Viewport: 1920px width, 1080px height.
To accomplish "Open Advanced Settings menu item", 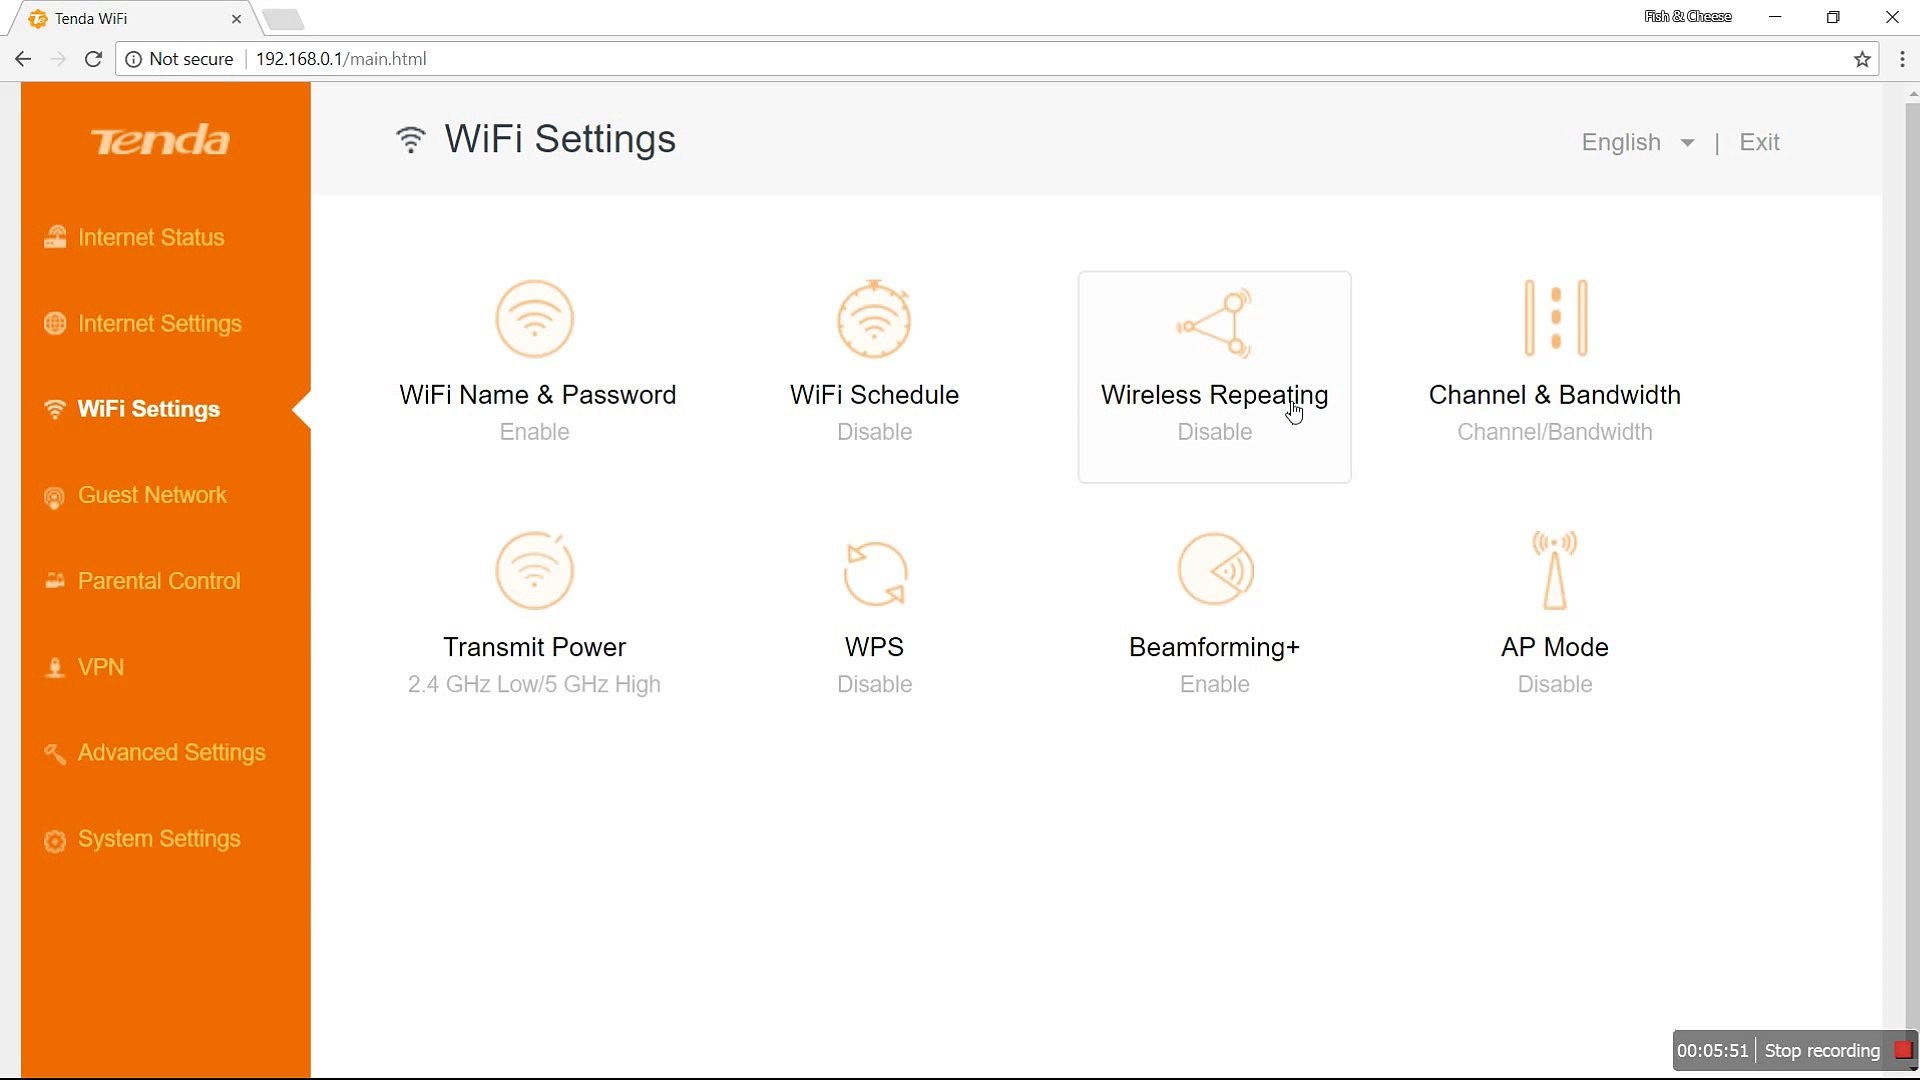I will click(171, 752).
